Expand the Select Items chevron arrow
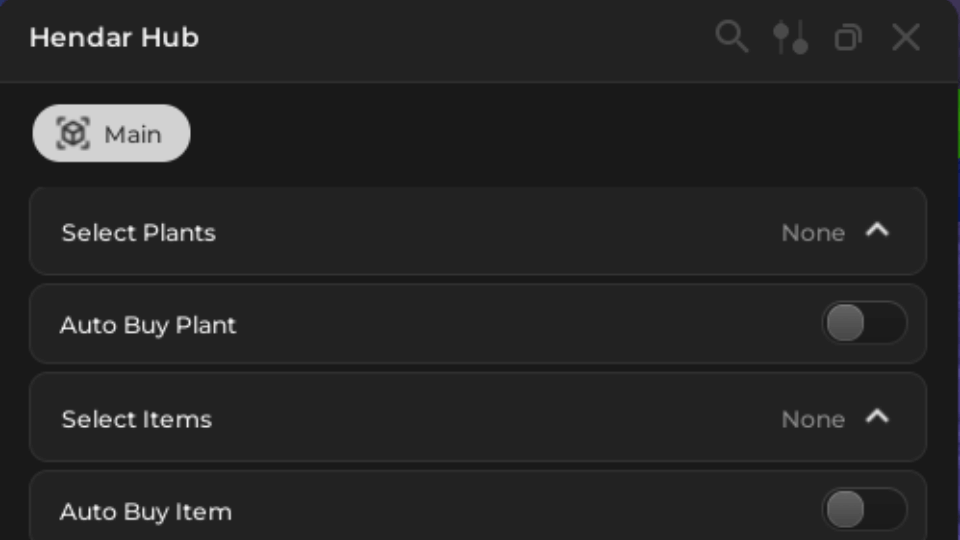The height and width of the screenshot is (540, 960). [x=877, y=417]
